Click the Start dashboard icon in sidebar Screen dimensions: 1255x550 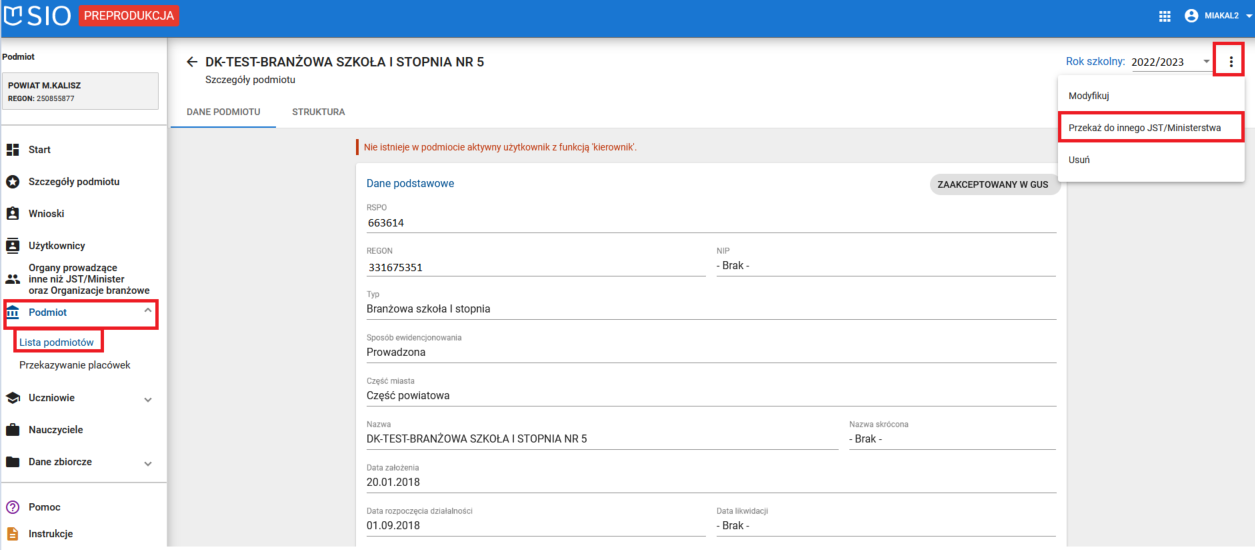pos(13,150)
